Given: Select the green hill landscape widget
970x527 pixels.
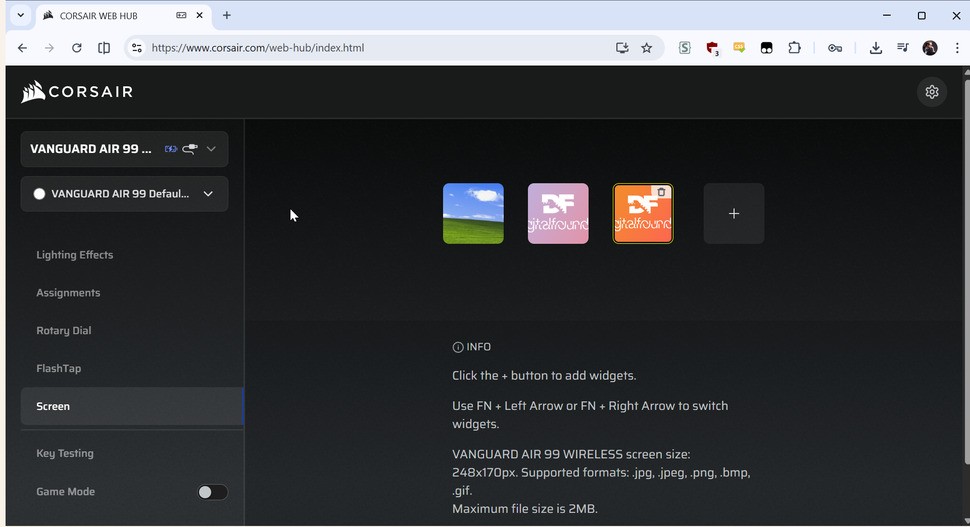Looking at the screenshot, I should click(473, 213).
